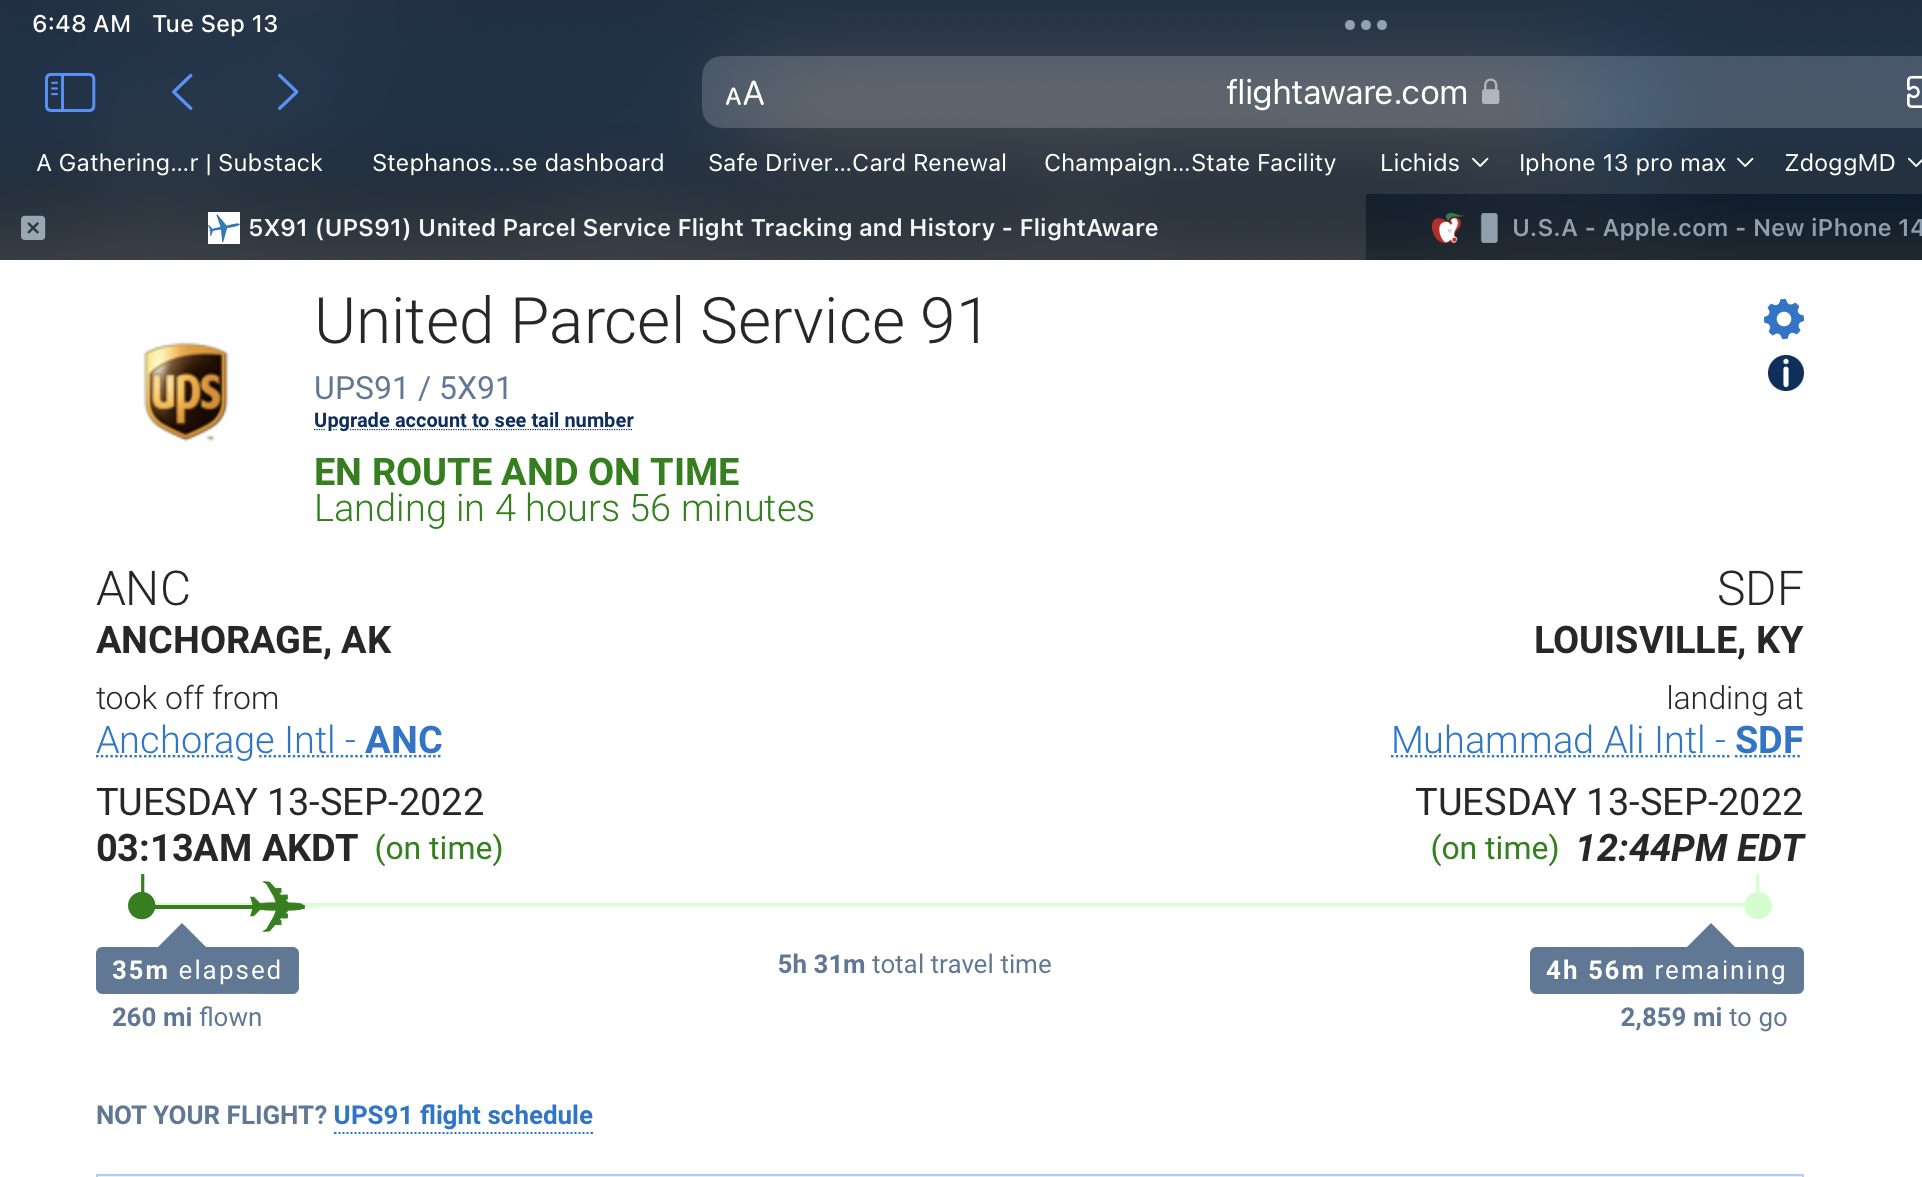The image size is (1922, 1177).
Task: Click the ANCHORAGE, AK origin text
Action: click(x=243, y=640)
